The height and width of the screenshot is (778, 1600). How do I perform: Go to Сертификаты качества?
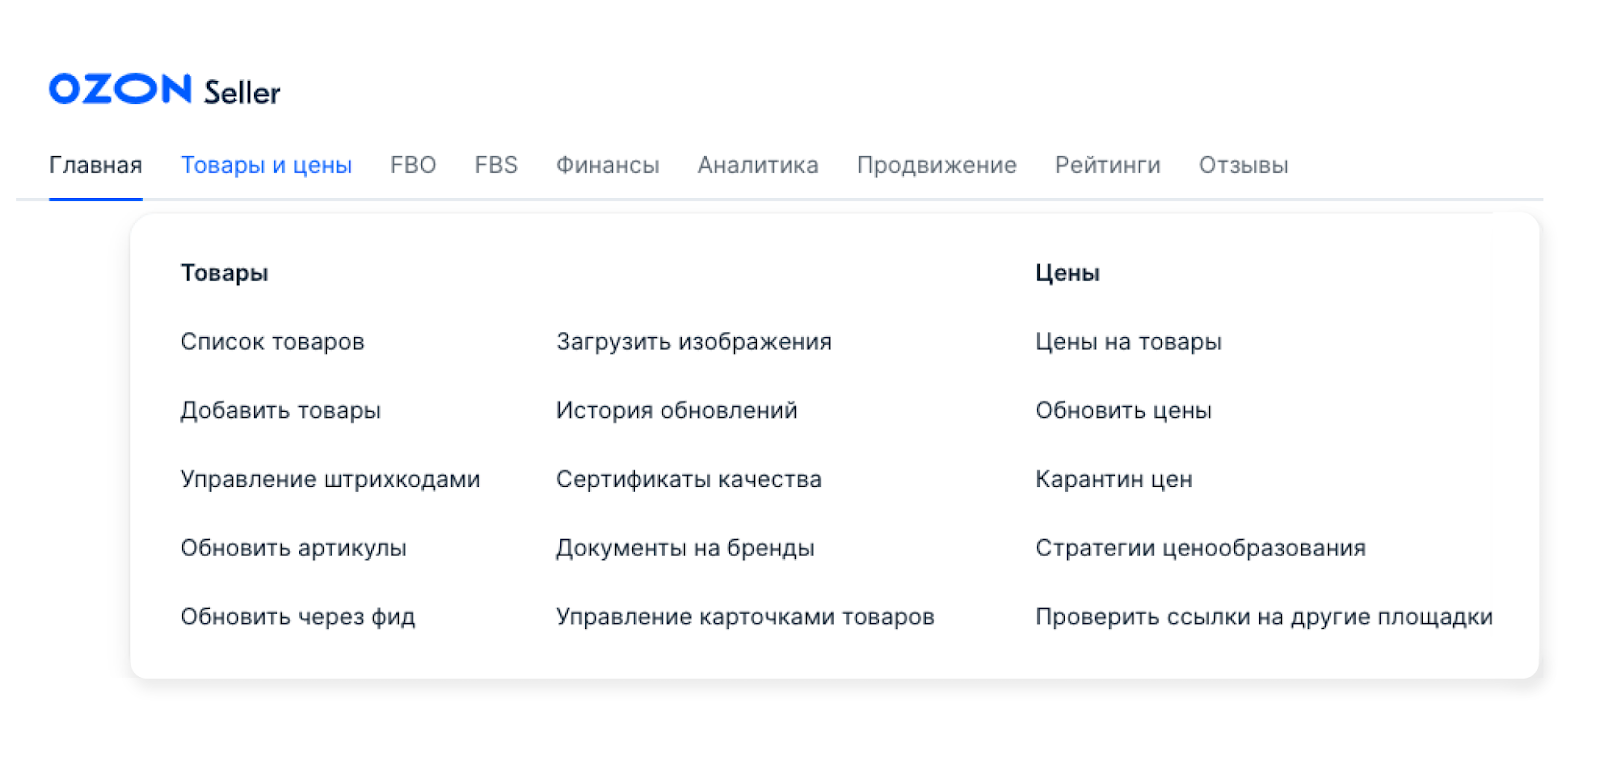(689, 480)
